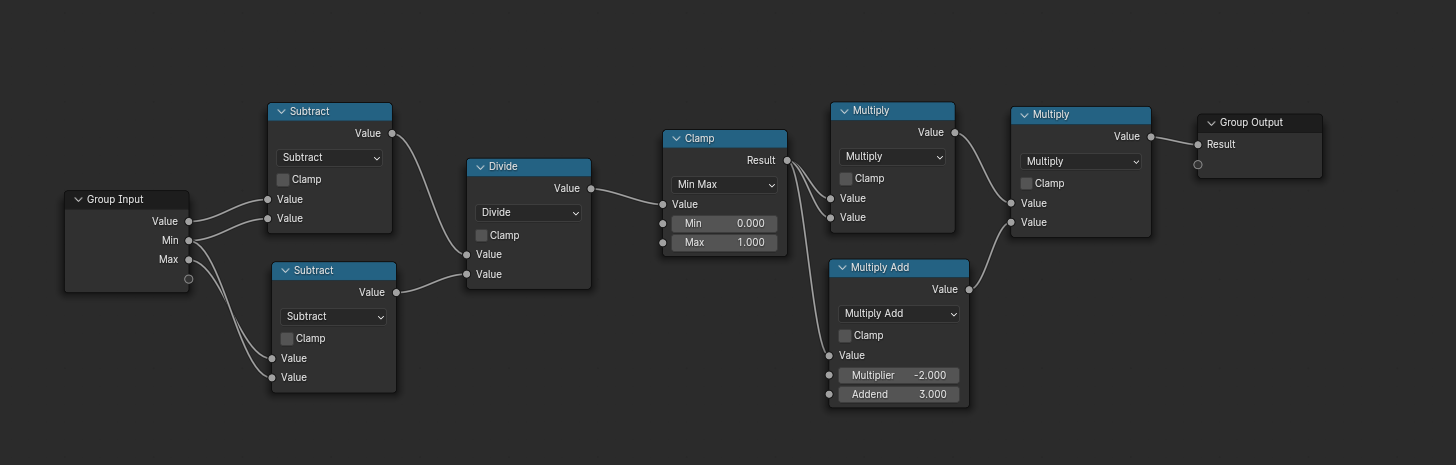Image resolution: width=1456 pixels, height=465 pixels.
Task: Open the Min Max clamp type dropdown
Action: (724, 185)
